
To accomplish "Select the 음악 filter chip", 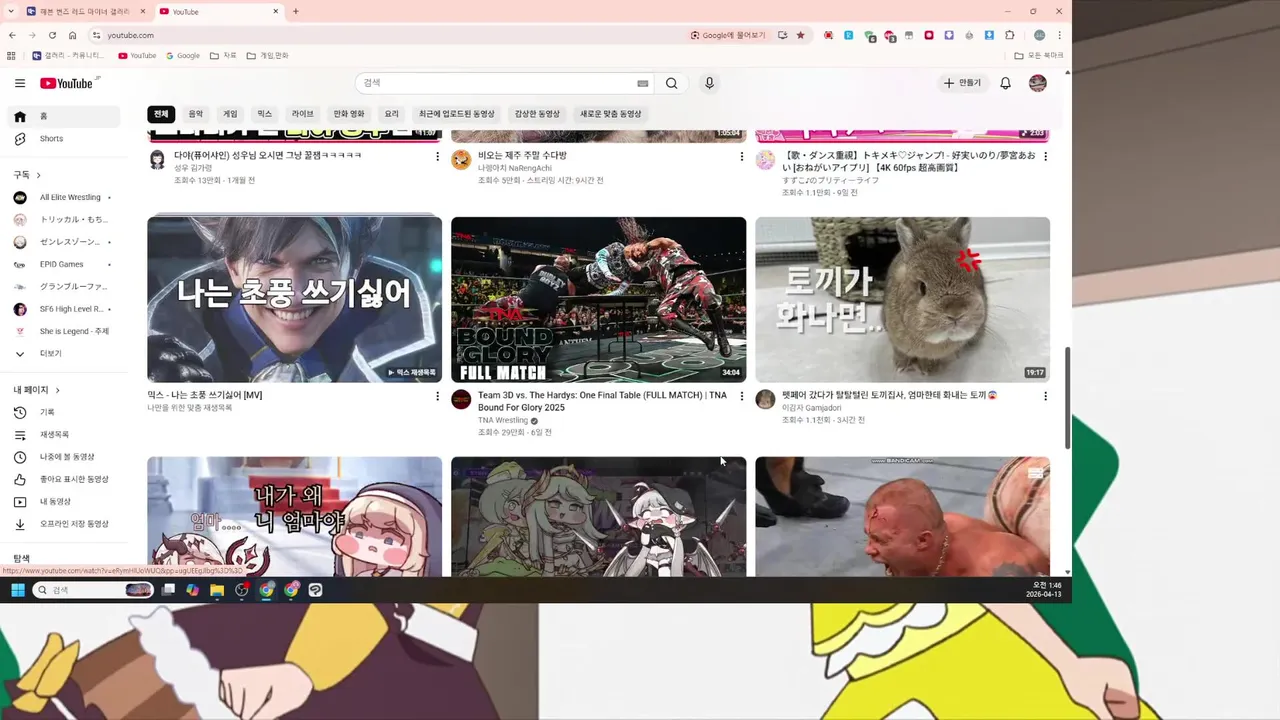I will coord(196,114).
